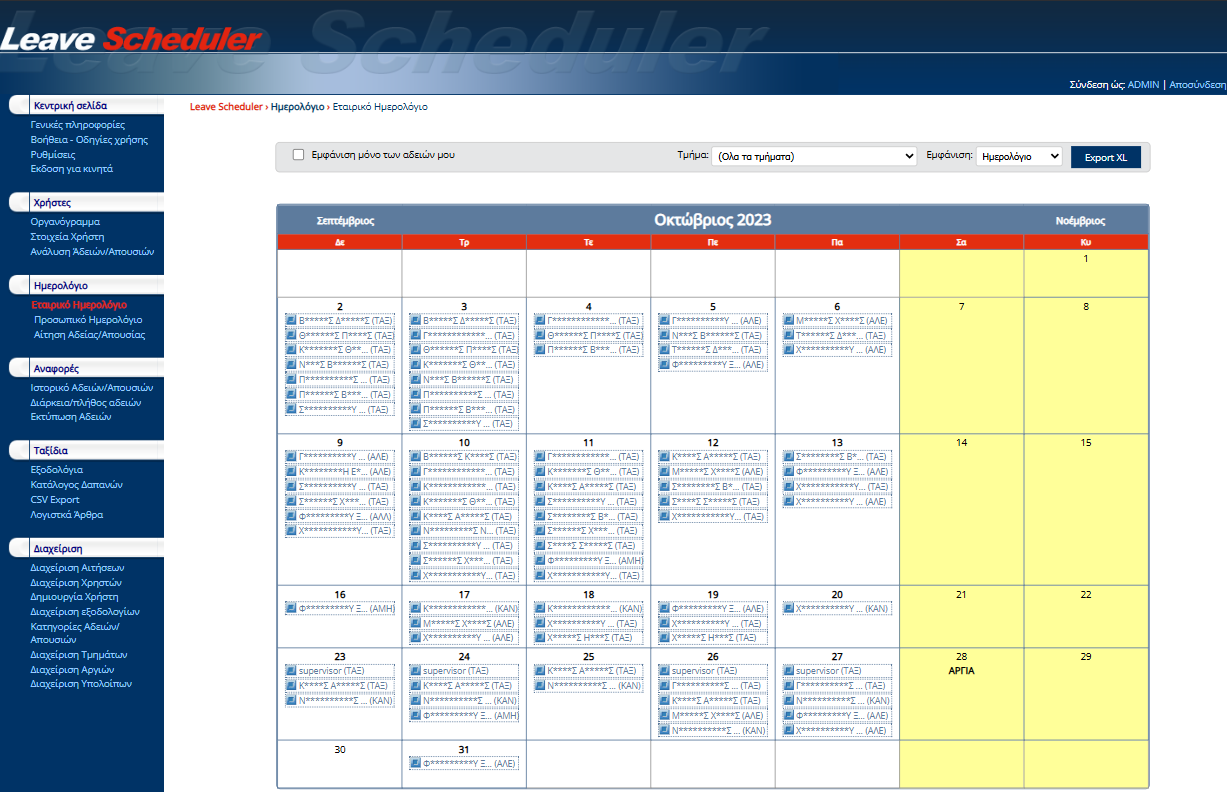
Task: Open the Τμήμα department dropdown
Action: tap(814, 157)
